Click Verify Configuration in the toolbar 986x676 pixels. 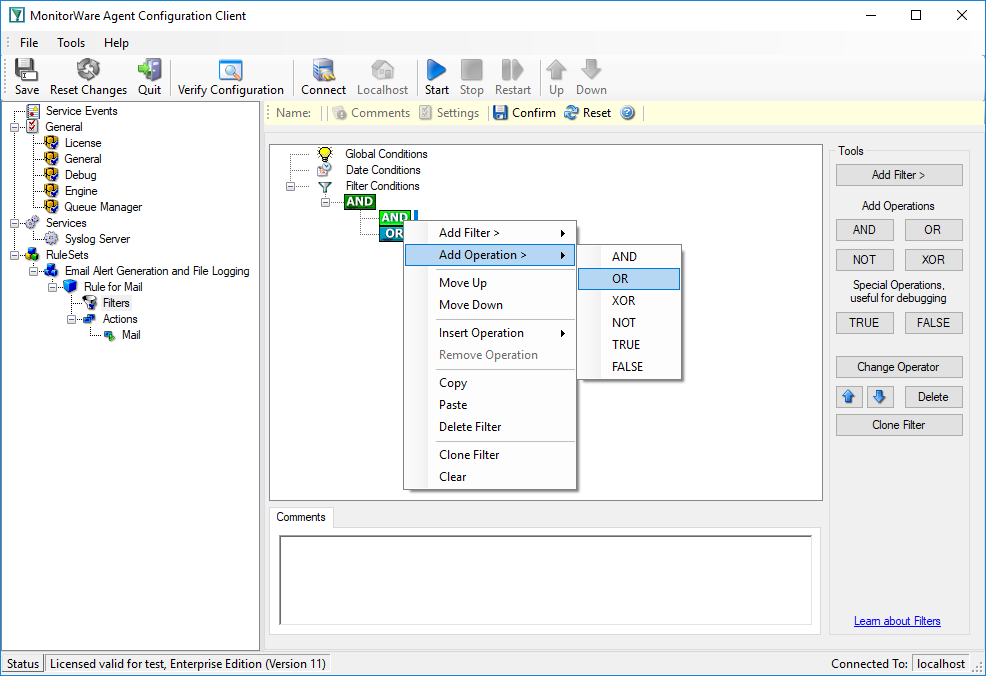click(230, 77)
